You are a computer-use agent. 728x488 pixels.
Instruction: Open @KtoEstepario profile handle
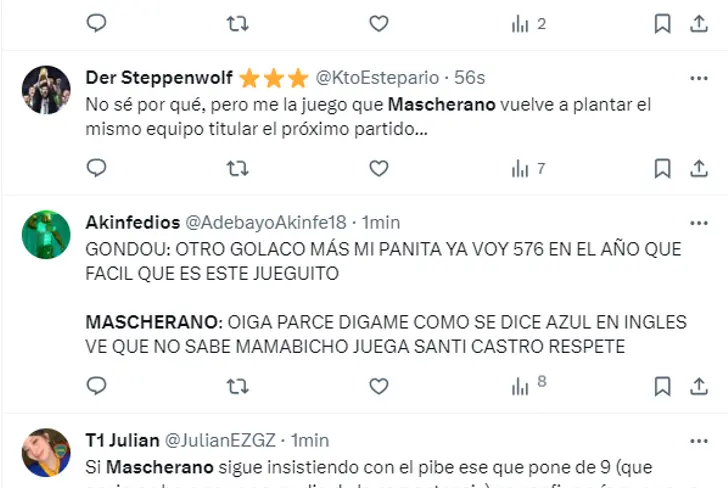377,78
